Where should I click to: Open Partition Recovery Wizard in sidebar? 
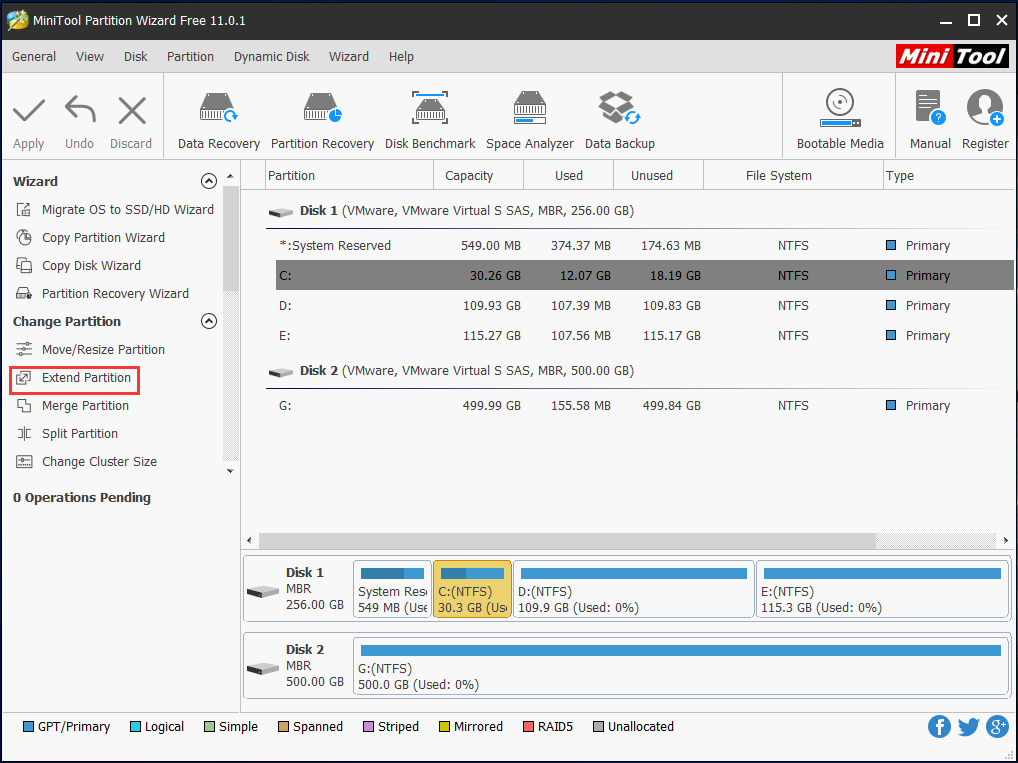click(102, 294)
